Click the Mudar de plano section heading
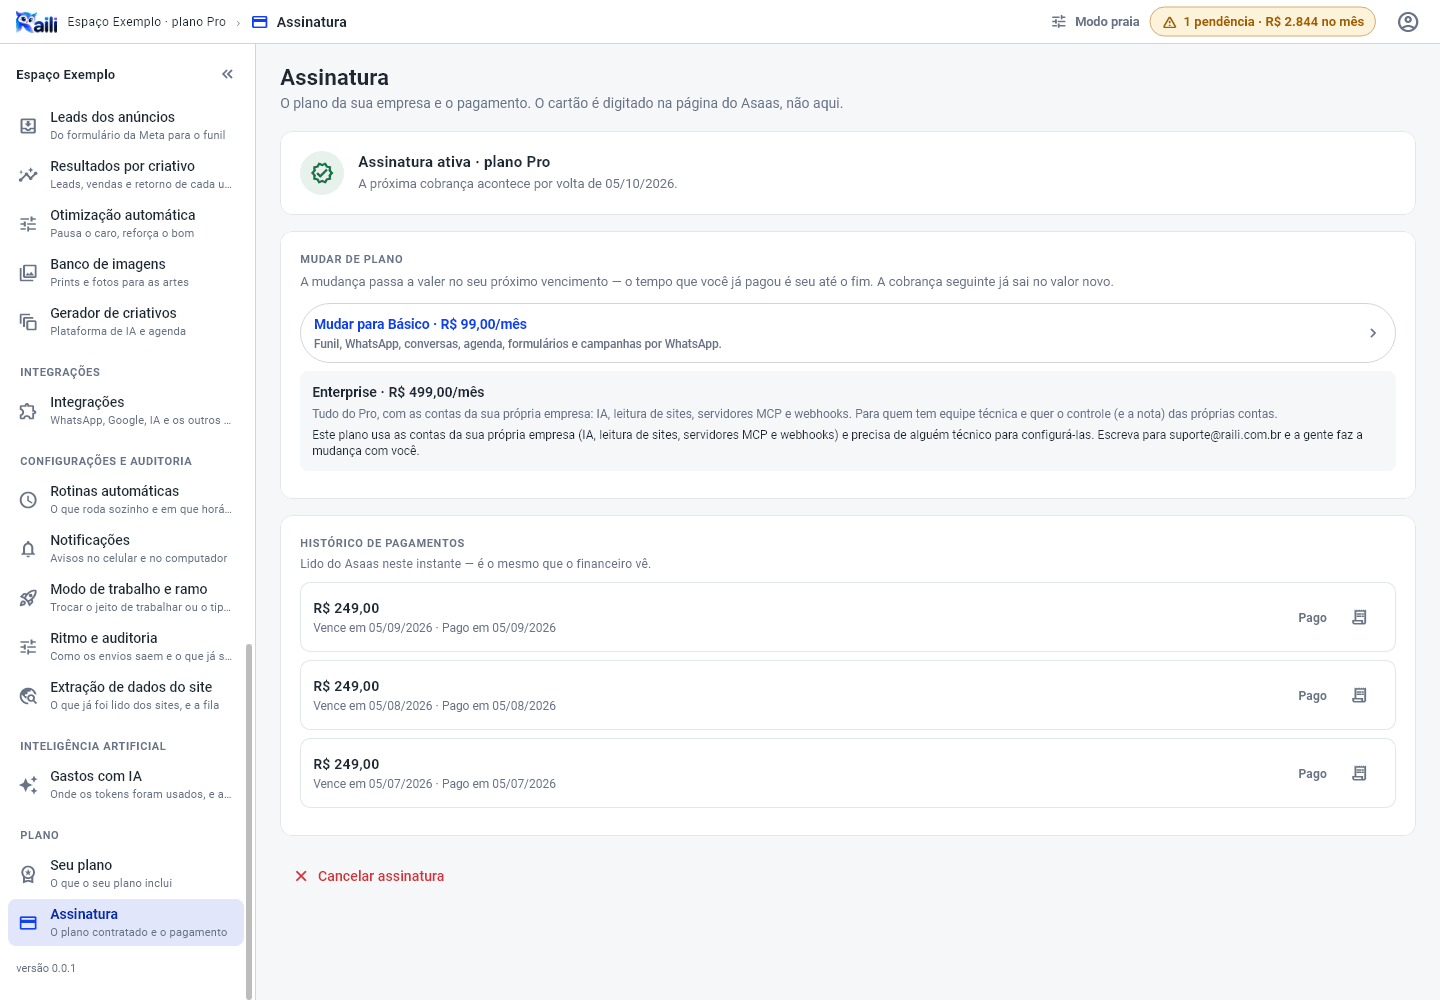Screen dimensions: 1440x1000 point(351,259)
